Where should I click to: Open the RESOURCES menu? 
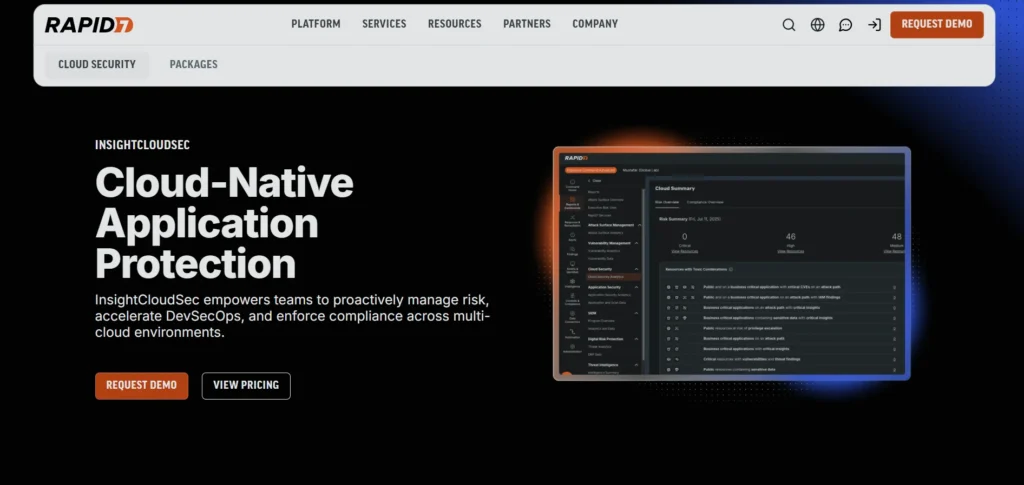(455, 24)
